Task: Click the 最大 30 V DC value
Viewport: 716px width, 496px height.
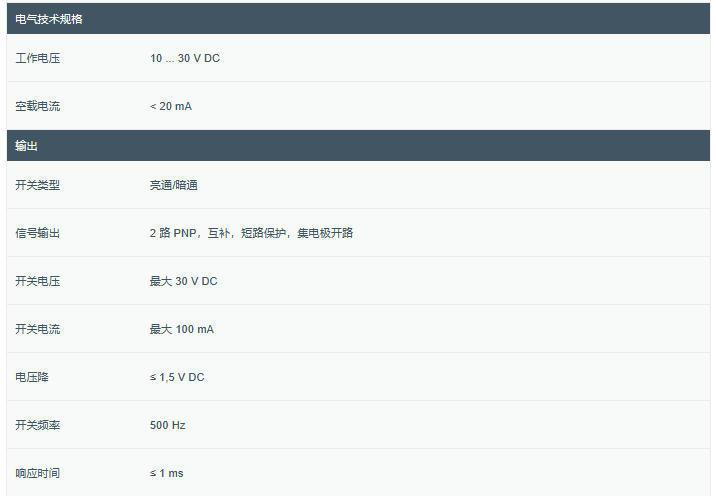Action: tap(183, 281)
